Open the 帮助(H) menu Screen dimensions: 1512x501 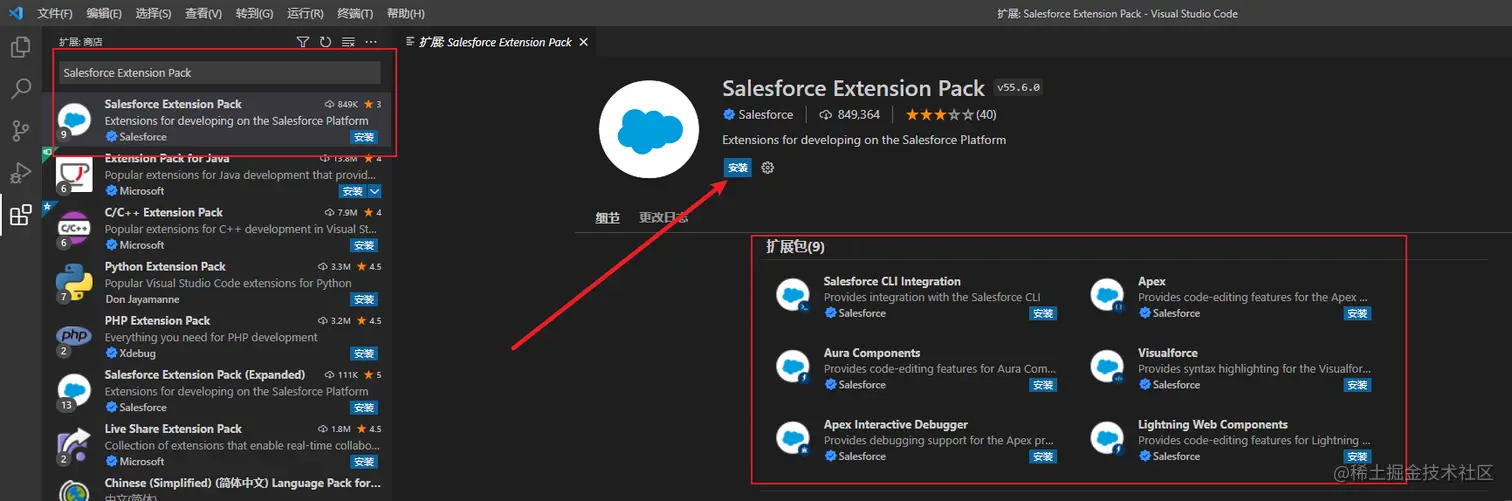405,13
